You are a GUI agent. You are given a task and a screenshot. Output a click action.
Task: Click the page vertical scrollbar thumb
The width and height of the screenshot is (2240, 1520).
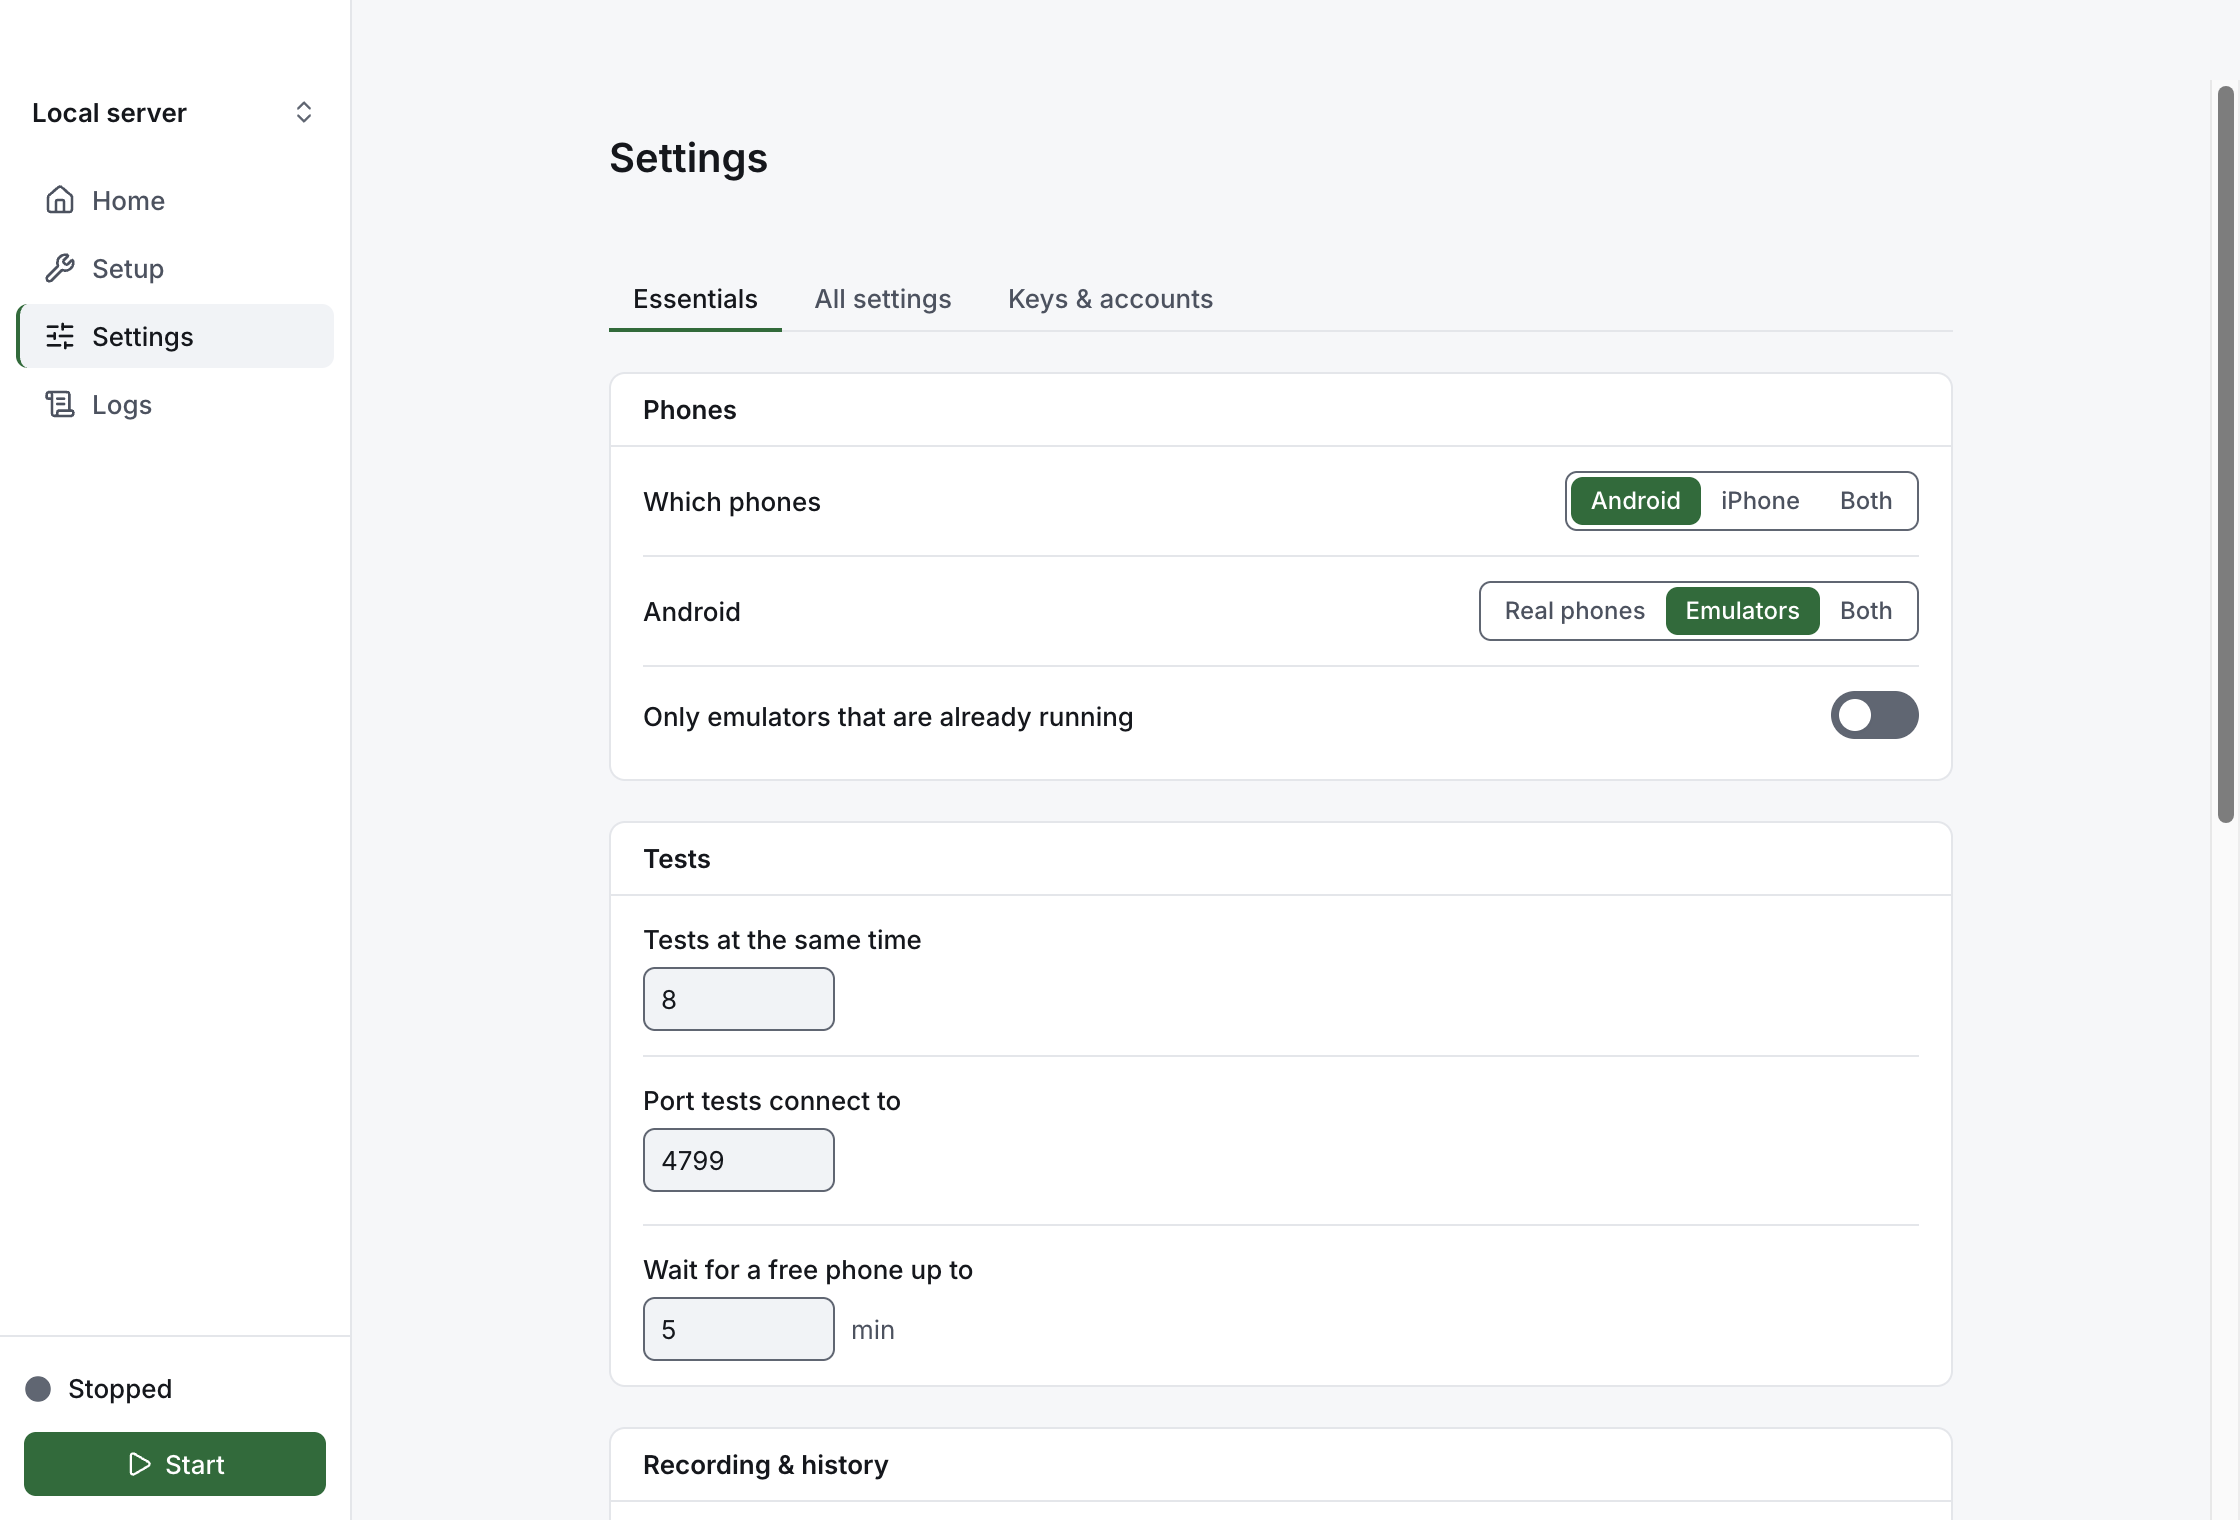click(x=2225, y=455)
